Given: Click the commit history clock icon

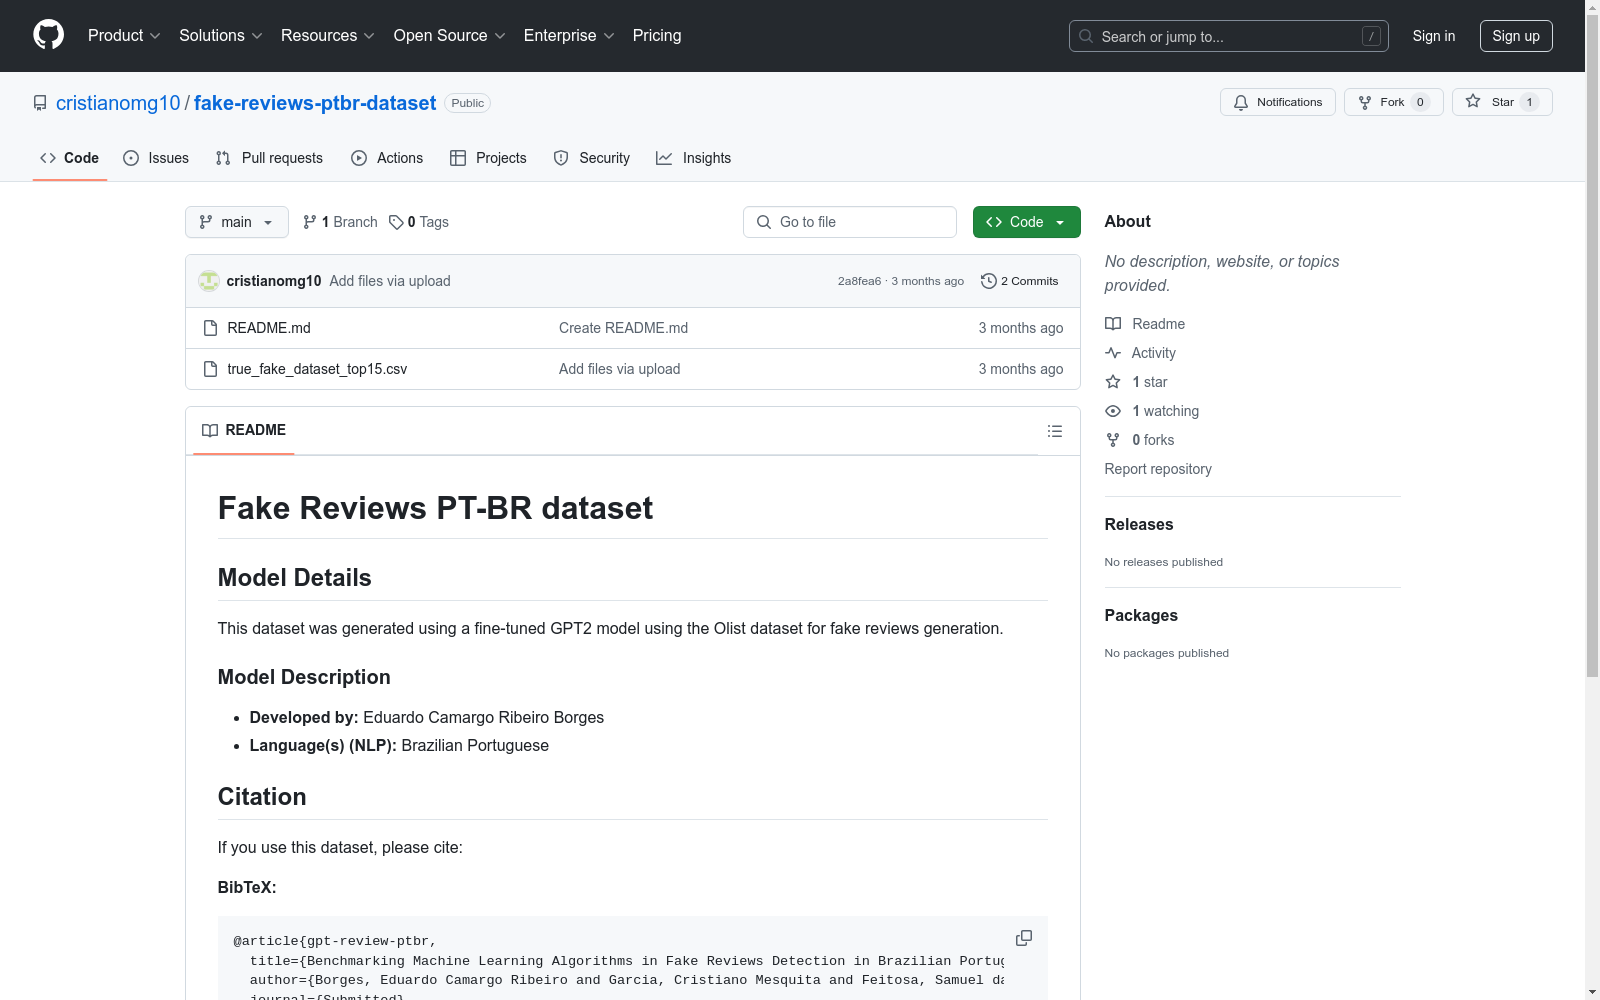Looking at the screenshot, I should [x=989, y=281].
